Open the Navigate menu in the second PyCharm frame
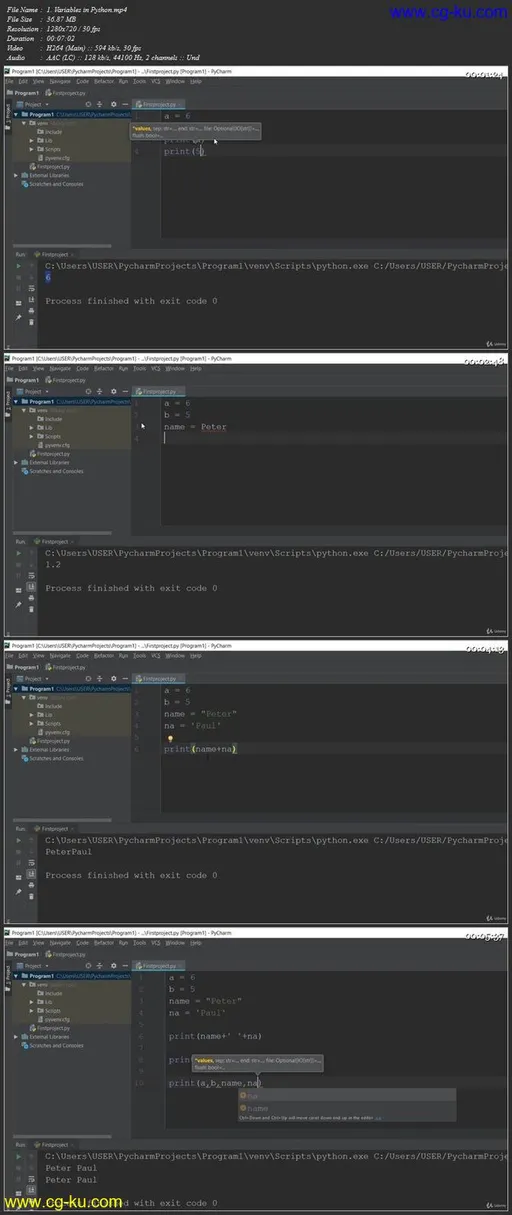 pyautogui.click(x=62, y=368)
